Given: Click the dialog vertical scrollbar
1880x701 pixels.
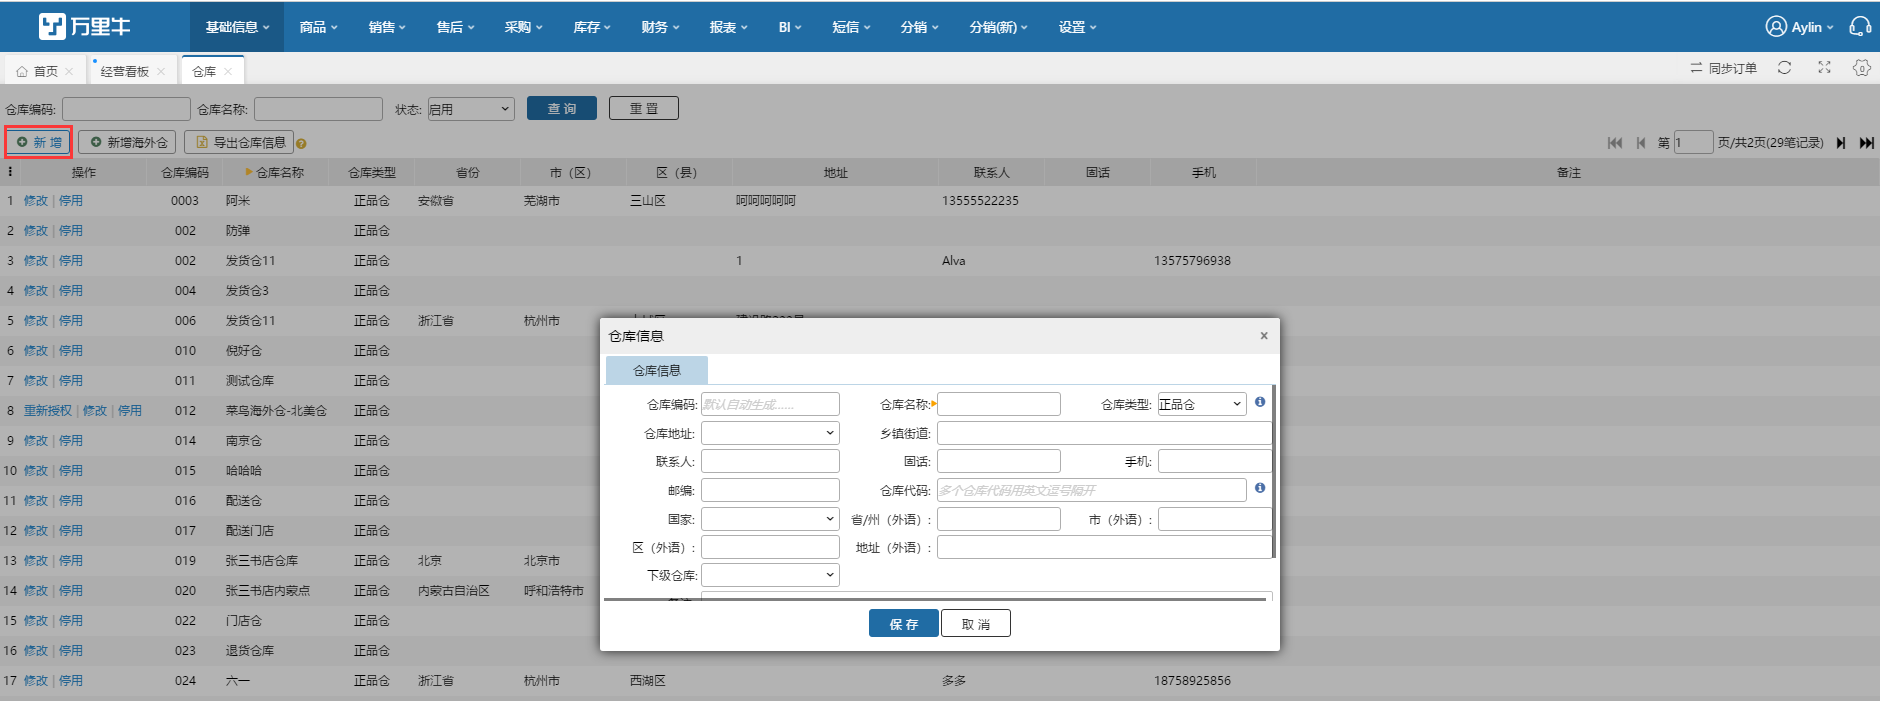Looking at the screenshot, I should coord(1274,471).
